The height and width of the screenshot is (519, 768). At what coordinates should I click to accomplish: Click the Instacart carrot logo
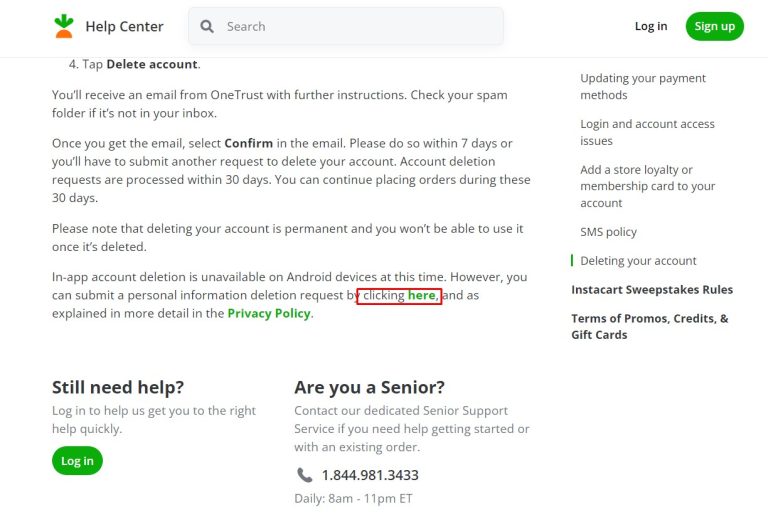point(64,26)
